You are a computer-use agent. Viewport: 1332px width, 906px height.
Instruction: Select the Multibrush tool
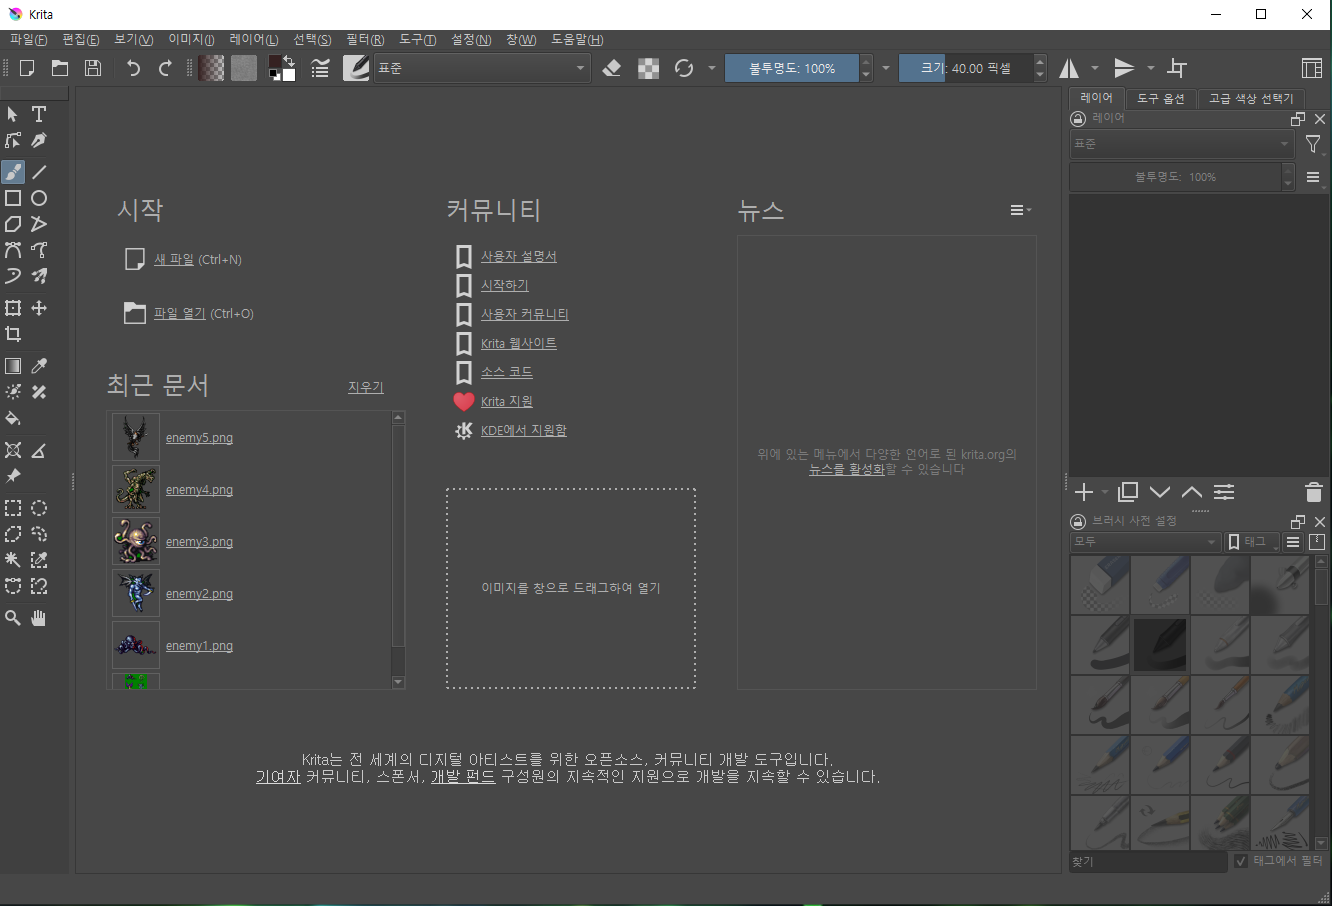click(39, 276)
